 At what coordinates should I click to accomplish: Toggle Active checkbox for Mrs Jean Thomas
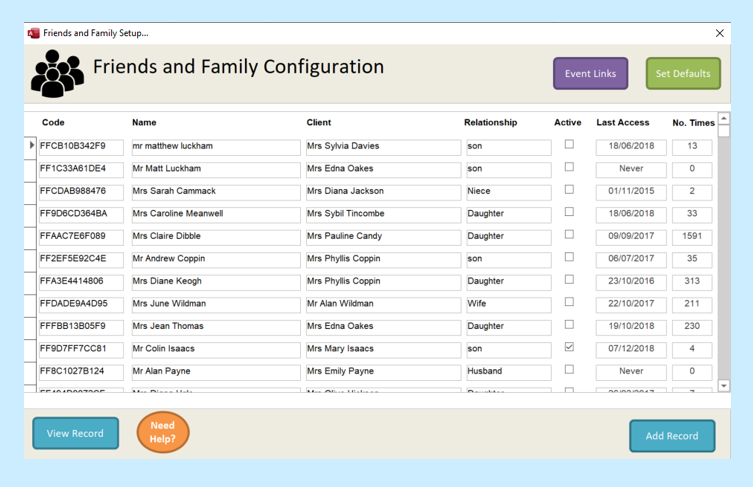click(569, 325)
